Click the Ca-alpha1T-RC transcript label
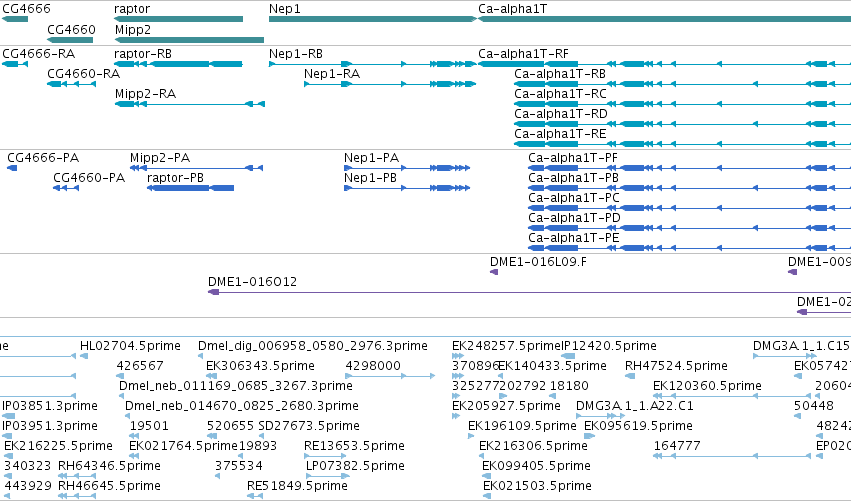The height and width of the screenshot is (501, 851). 560,94
